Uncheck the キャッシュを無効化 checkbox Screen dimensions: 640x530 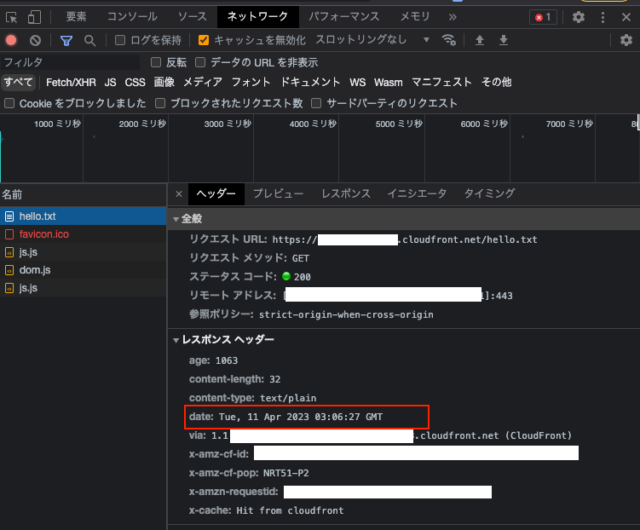[204, 40]
